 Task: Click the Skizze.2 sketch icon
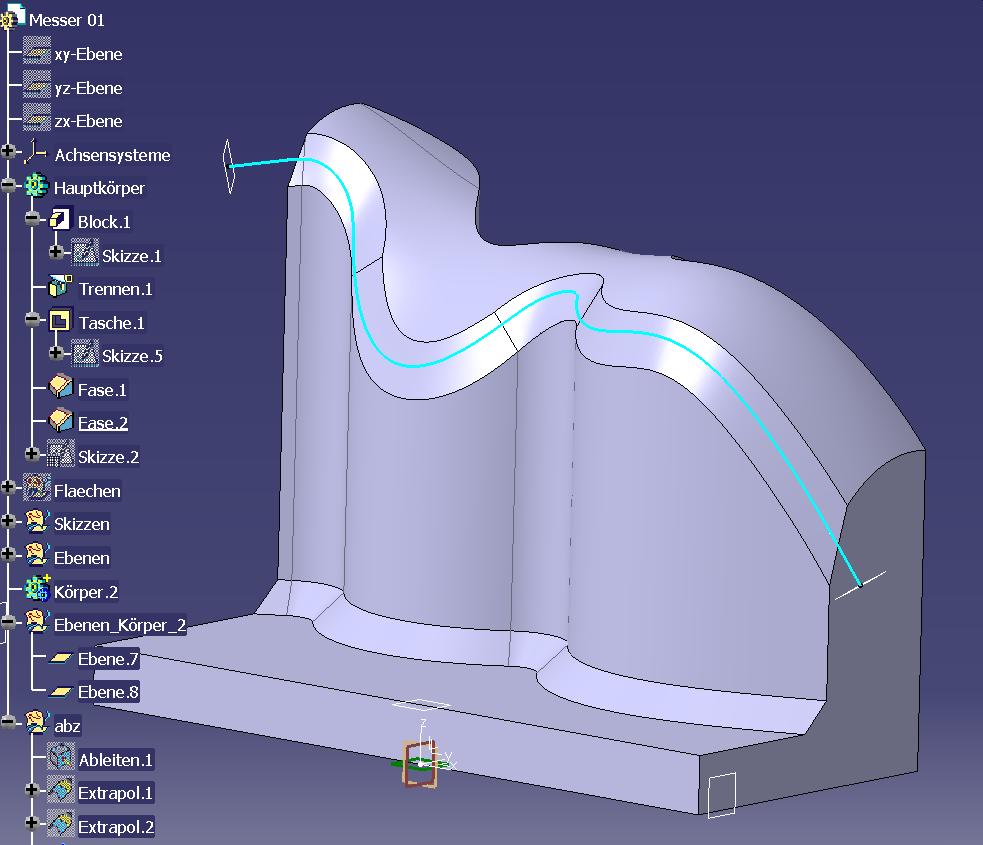click(x=61, y=454)
